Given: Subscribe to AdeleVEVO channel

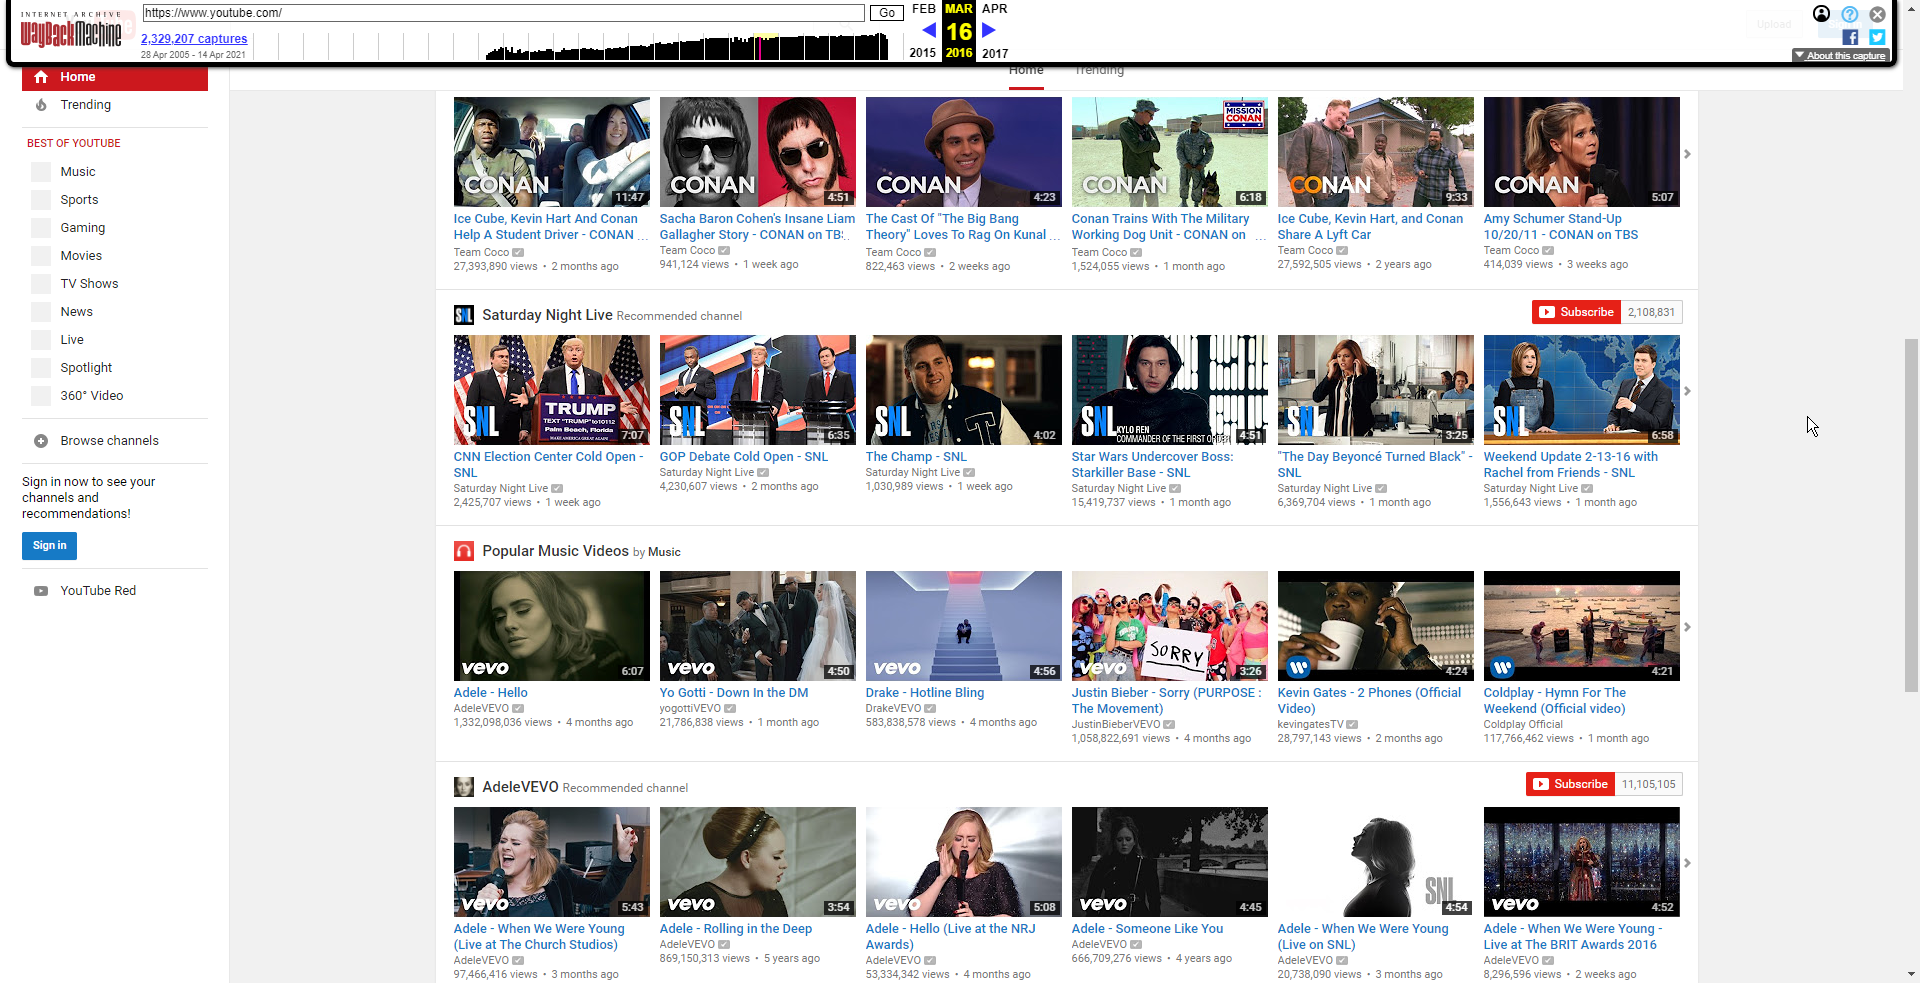Looking at the screenshot, I should pyautogui.click(x=1571, y=784).
